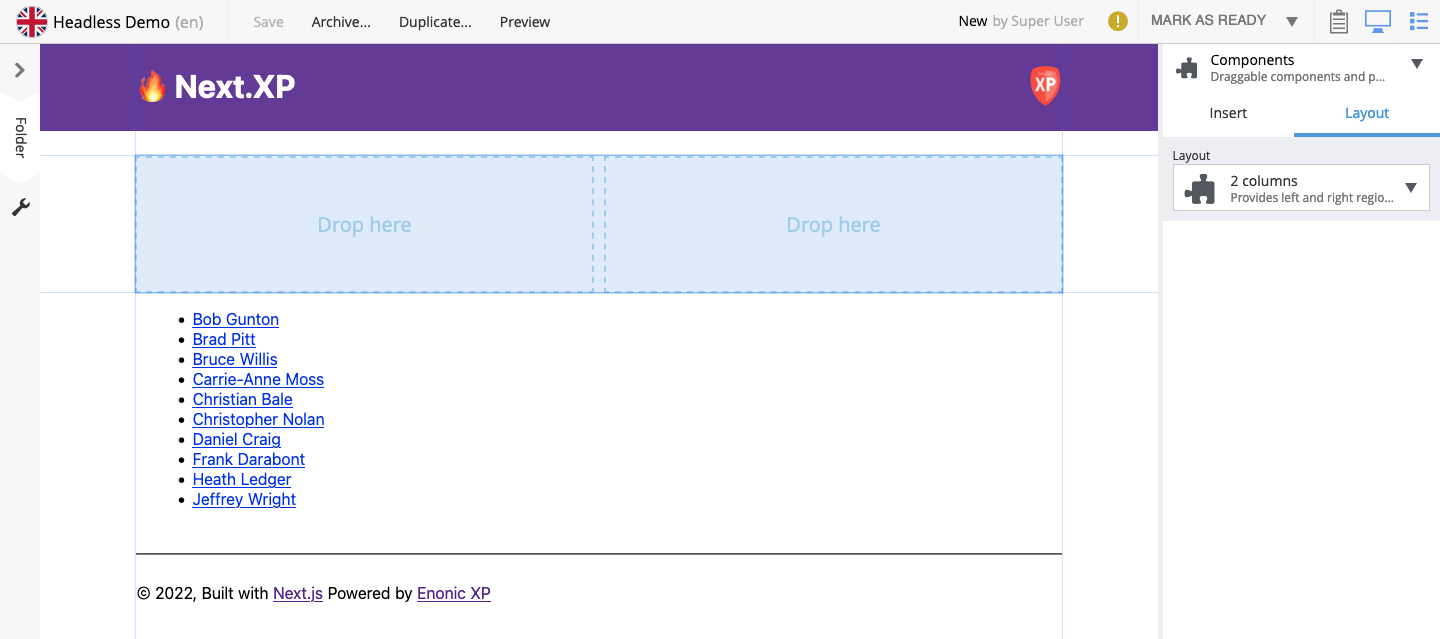The height and width of the screenshot is (639, 1440).
Task: Click the MARK AS READY button
Action: 1208,20
